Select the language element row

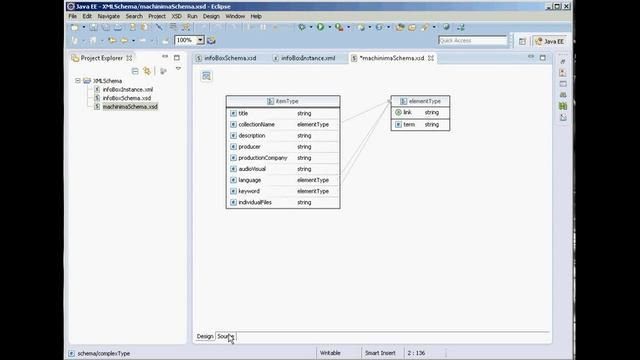coord(283,180)
